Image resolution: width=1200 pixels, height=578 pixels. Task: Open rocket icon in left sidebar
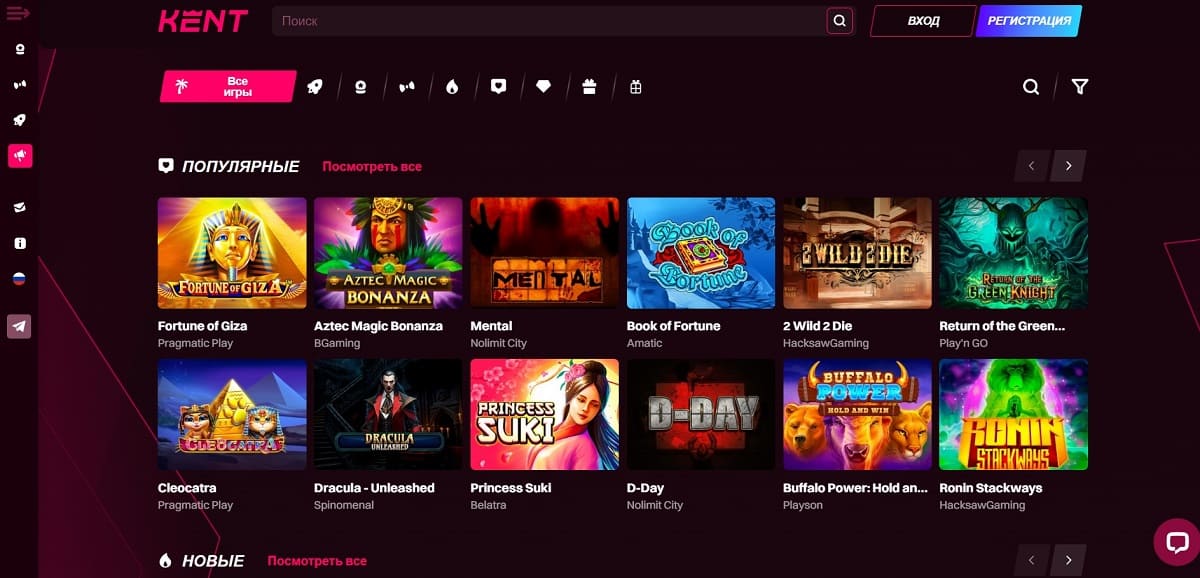coord(20,120)
